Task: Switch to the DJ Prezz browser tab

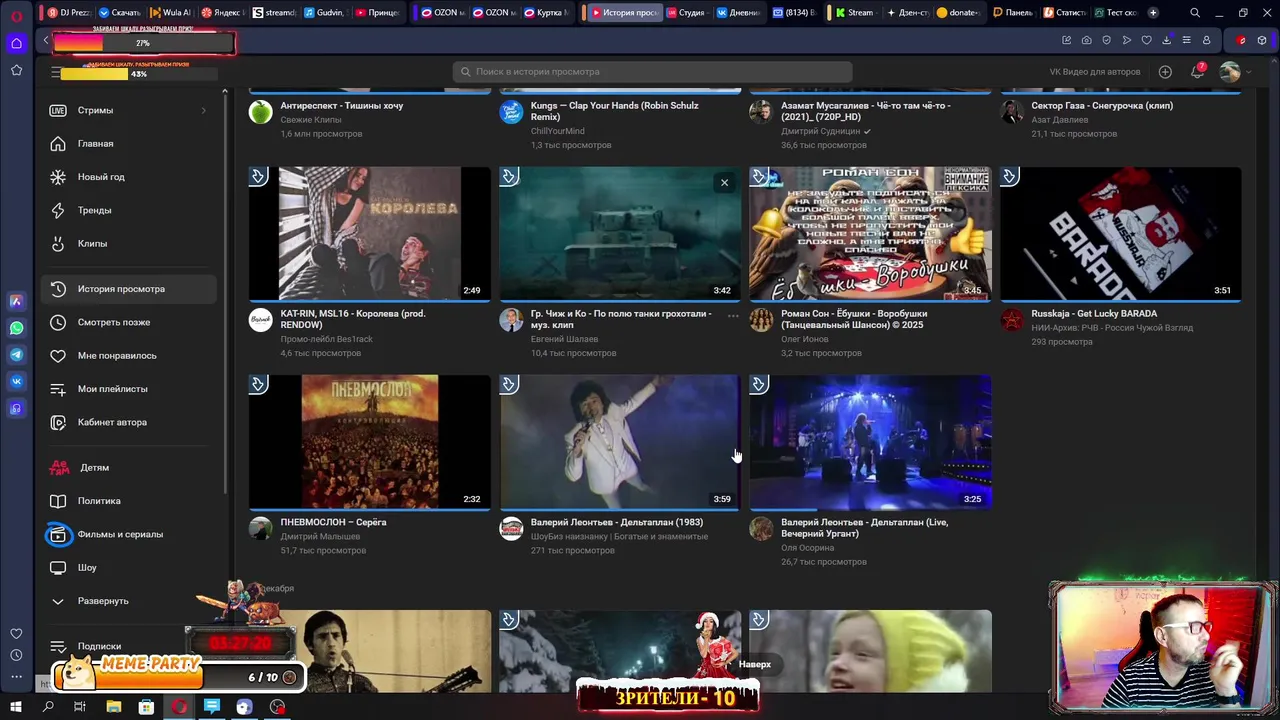Action: click(x=69, y=13)
